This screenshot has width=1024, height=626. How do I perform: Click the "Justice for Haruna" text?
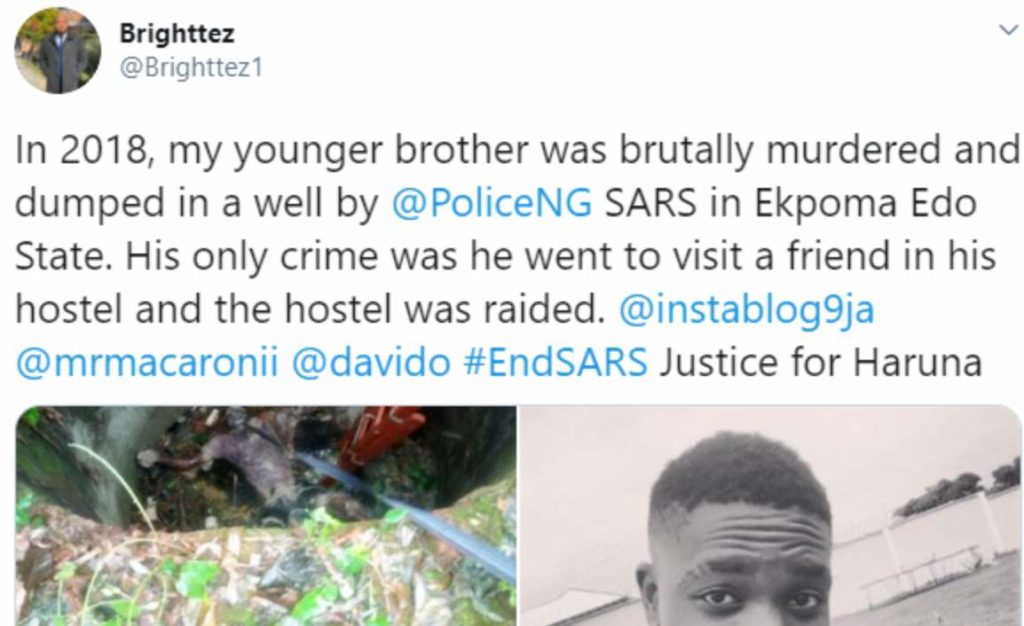click(820, 362)
